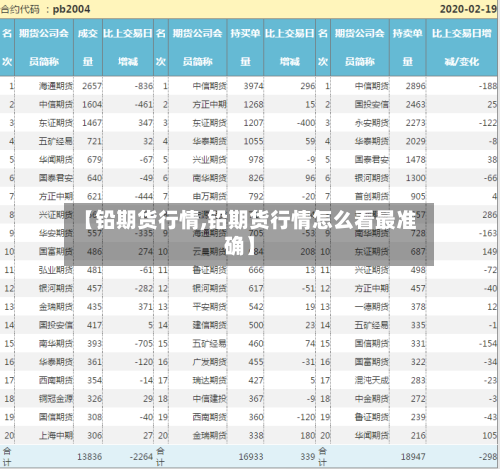Click long position value 500
Image resolution: width=500 pixels, height=469 pixels.
[256, 325]
